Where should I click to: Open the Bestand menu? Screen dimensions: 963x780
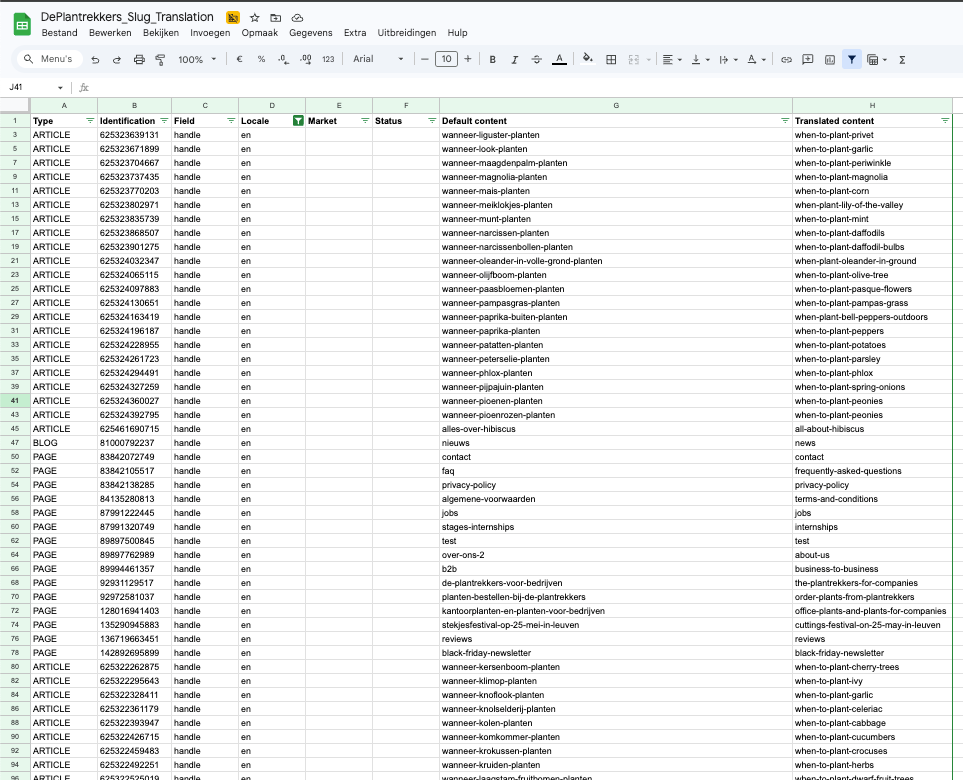point(60,33)
